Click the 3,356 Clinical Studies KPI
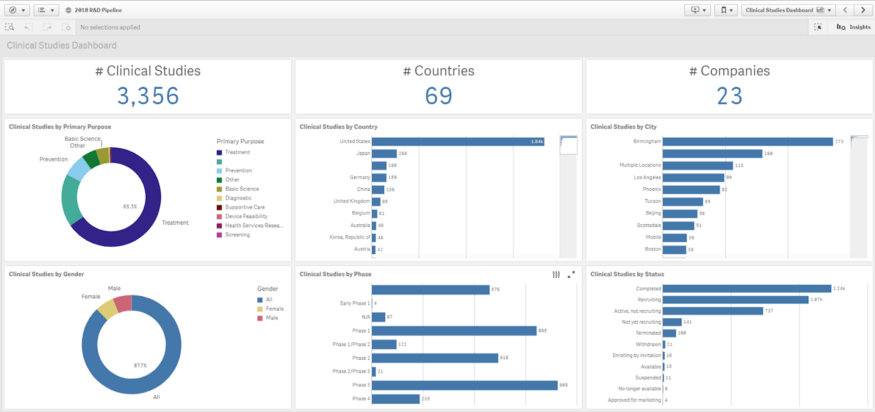This screenshot has height=412, width=875. coord(148,96)
